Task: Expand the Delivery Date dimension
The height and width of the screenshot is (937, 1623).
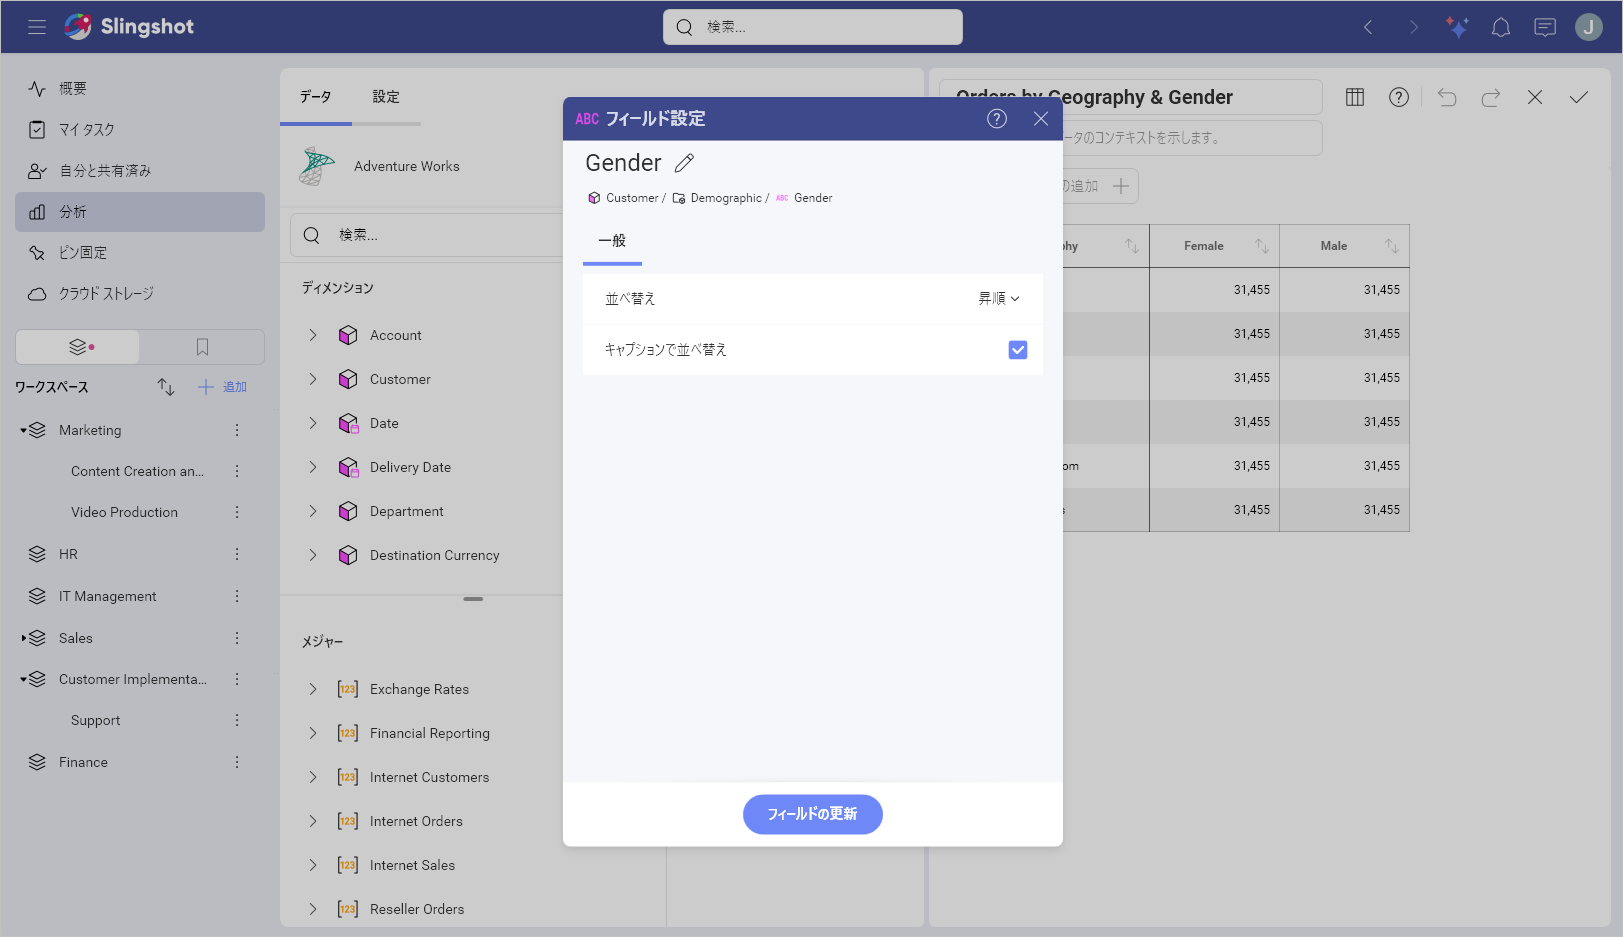Action: click(x=313, y=467)
